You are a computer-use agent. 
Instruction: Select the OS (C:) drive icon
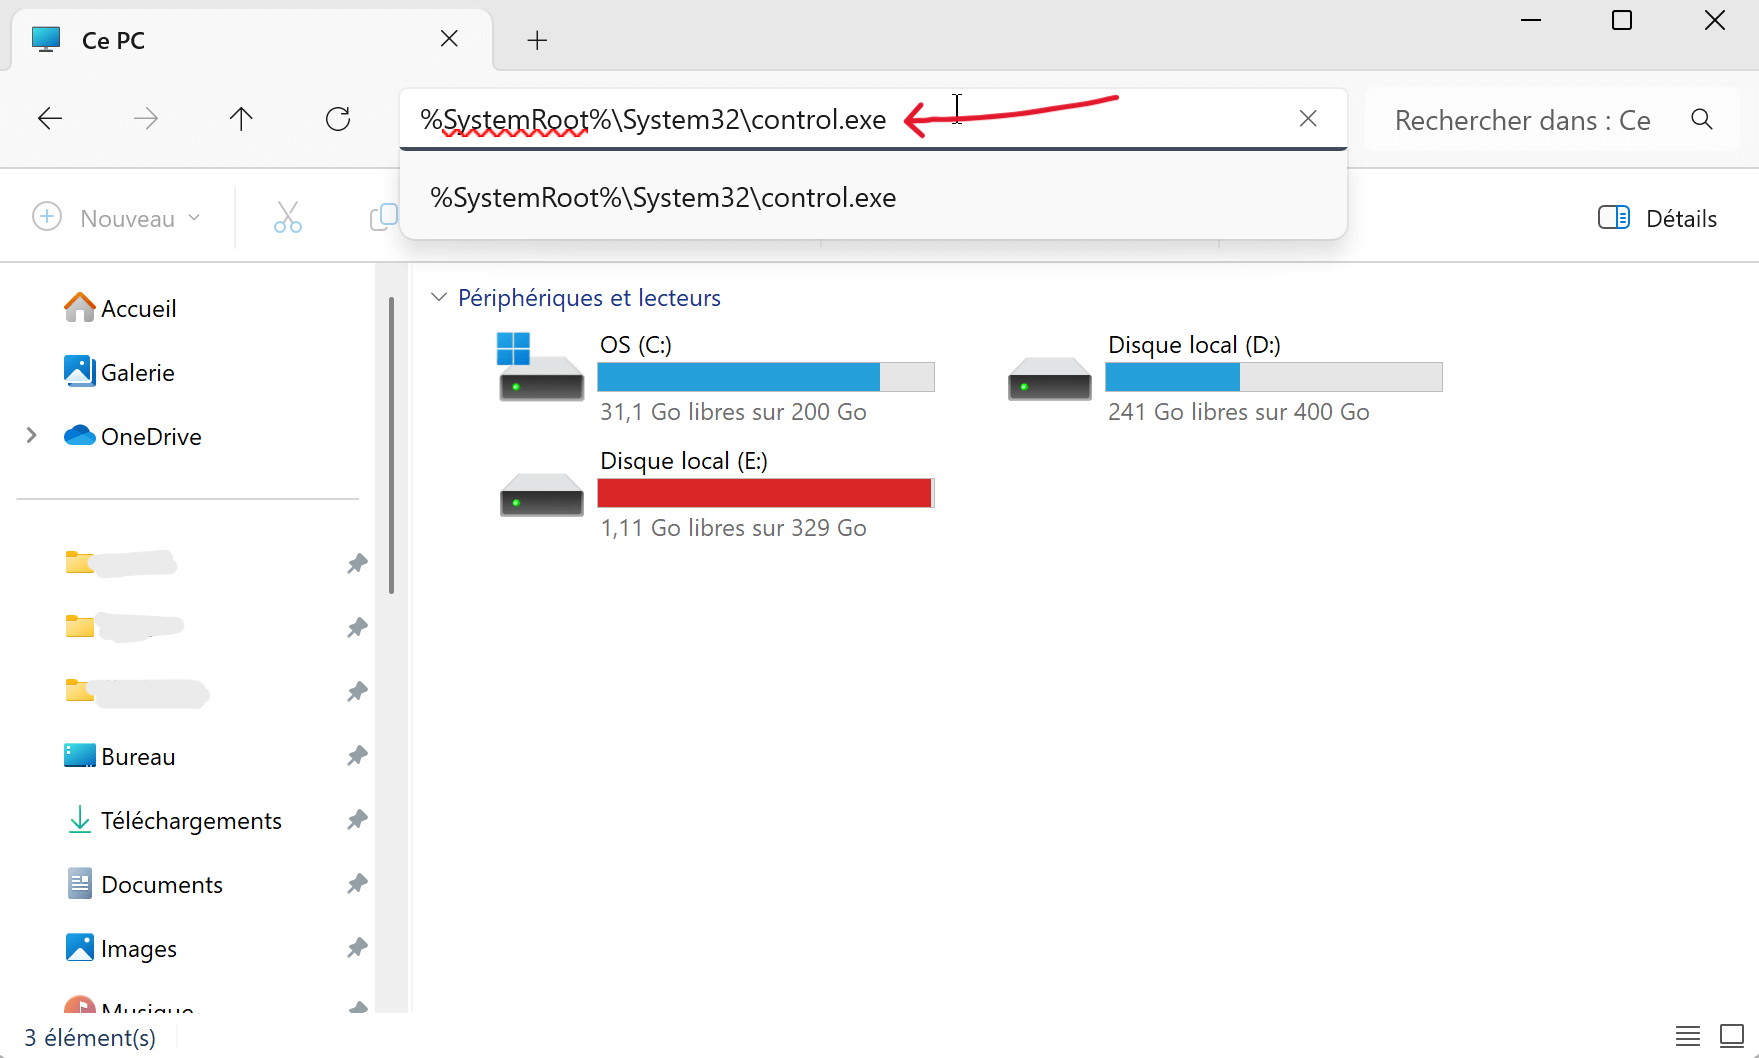(540, 367)
